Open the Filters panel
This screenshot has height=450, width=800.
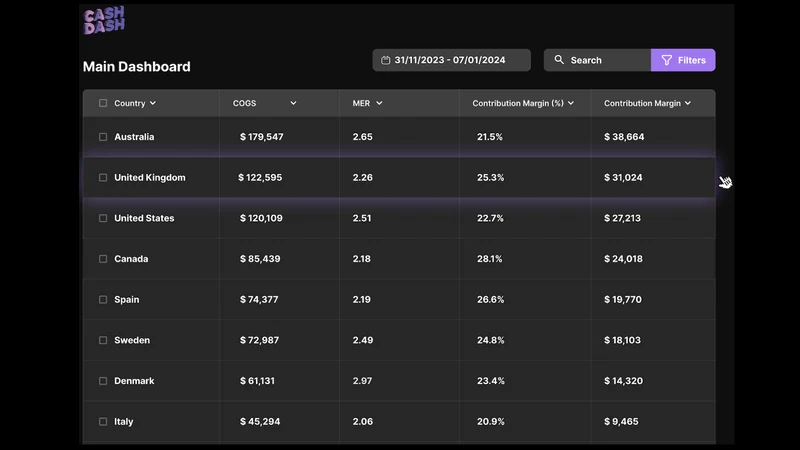click(683, 60)
